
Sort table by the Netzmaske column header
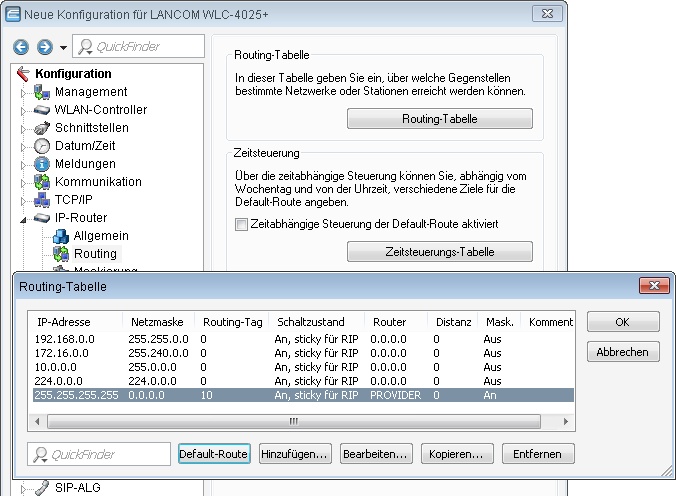click(155, 322)
